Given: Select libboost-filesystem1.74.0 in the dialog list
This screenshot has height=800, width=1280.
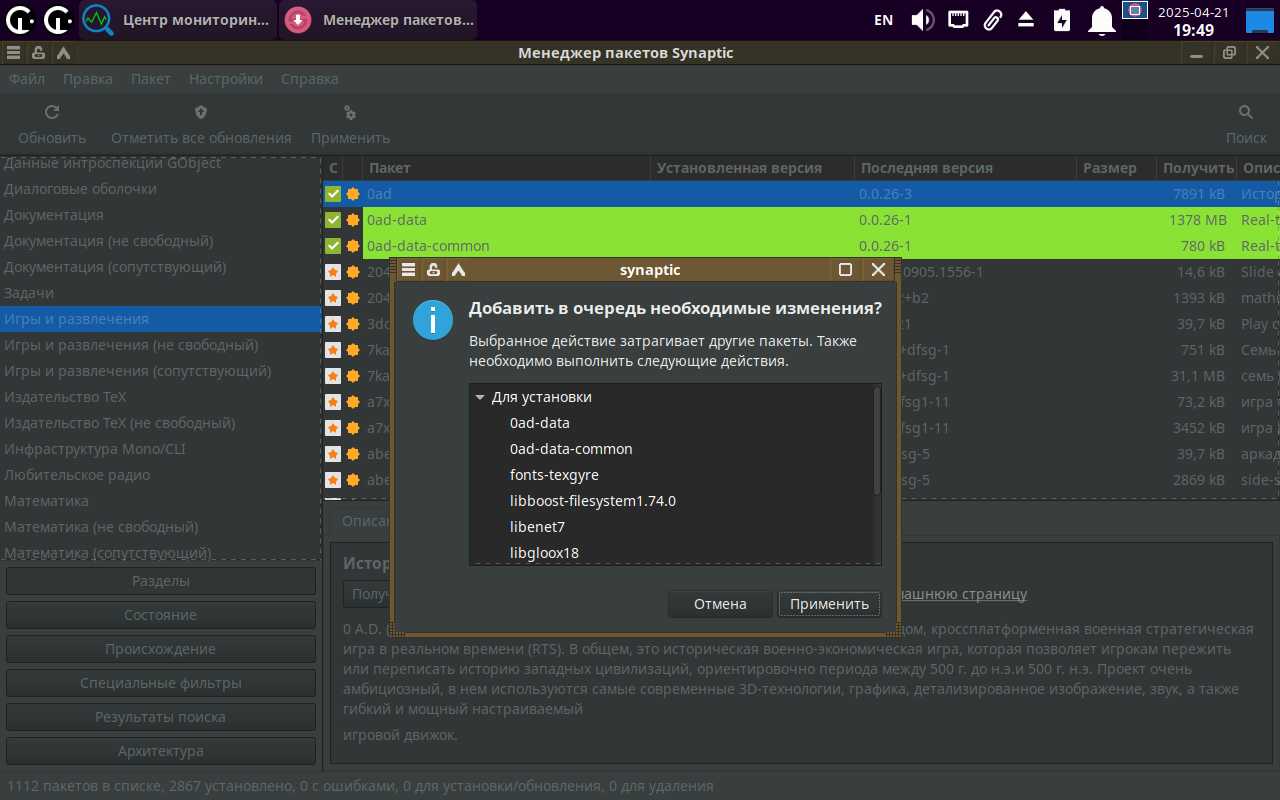Looking at the screenshot, I should click(593, 501).
